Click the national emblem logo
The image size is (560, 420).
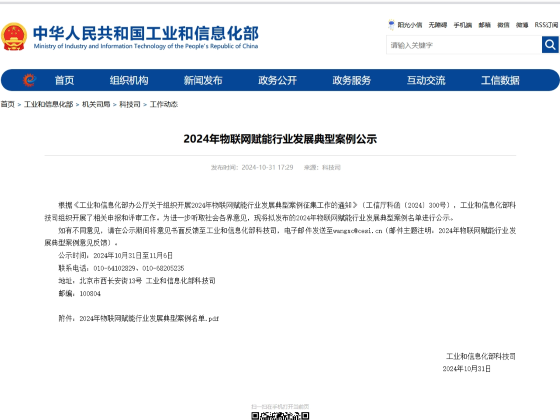click(x=14, y=37)
